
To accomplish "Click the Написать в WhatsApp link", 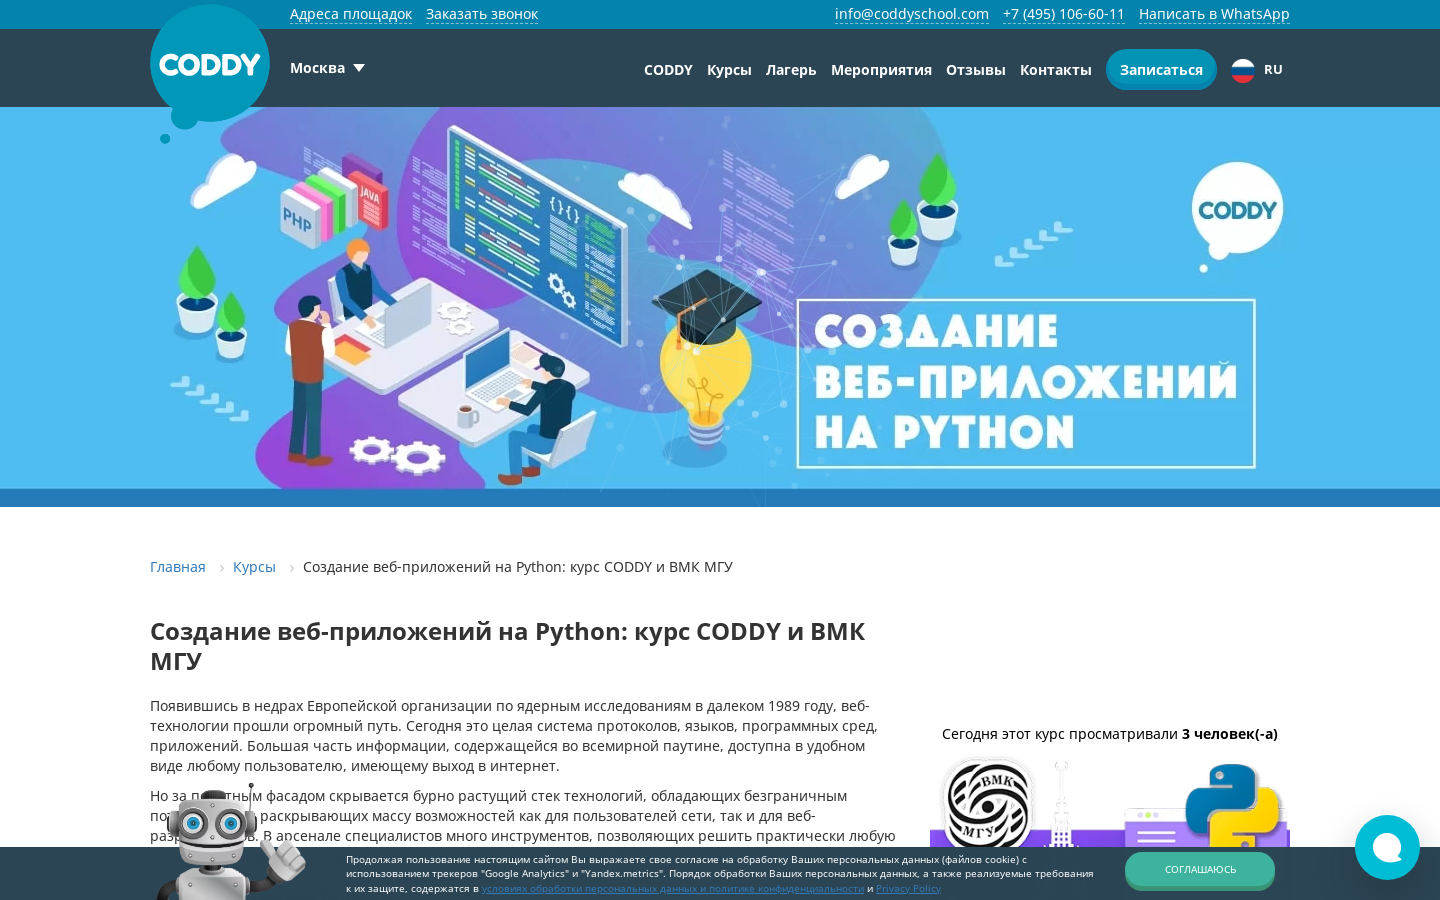I will coord(1214,14).
